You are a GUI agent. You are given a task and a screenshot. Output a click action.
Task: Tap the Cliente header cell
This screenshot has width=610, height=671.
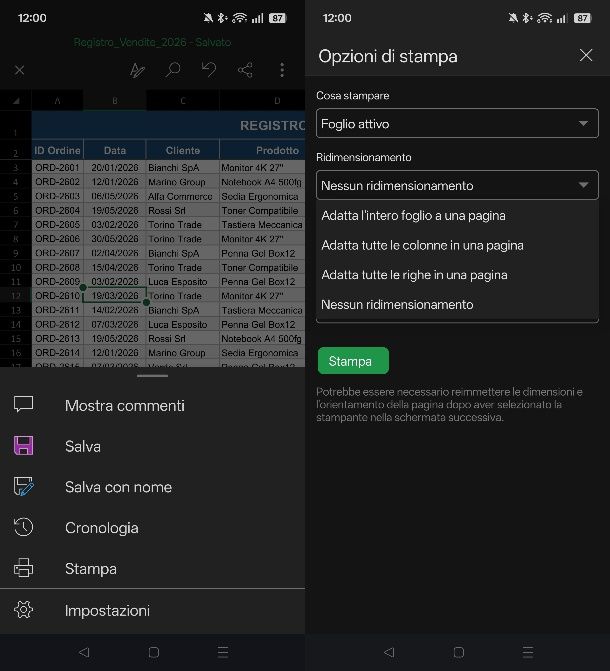tap(183, 150)
